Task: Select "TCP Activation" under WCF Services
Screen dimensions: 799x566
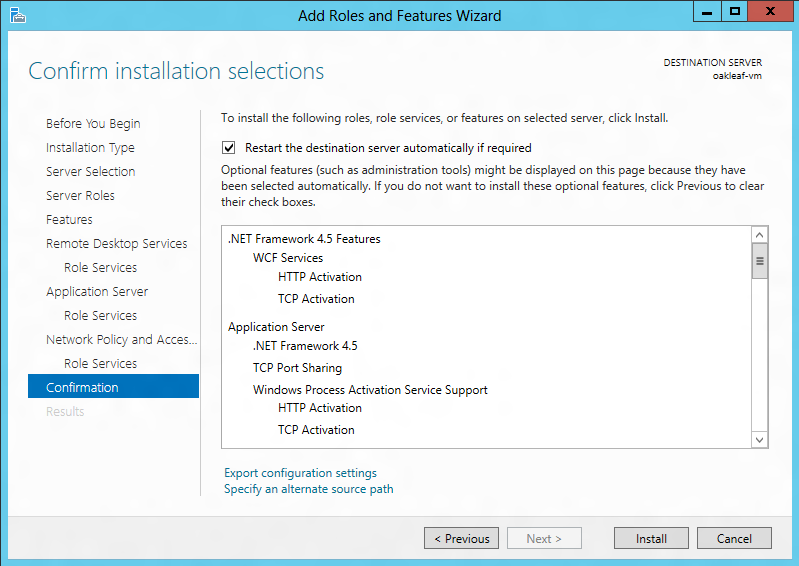Action: [x=316, y=299]
